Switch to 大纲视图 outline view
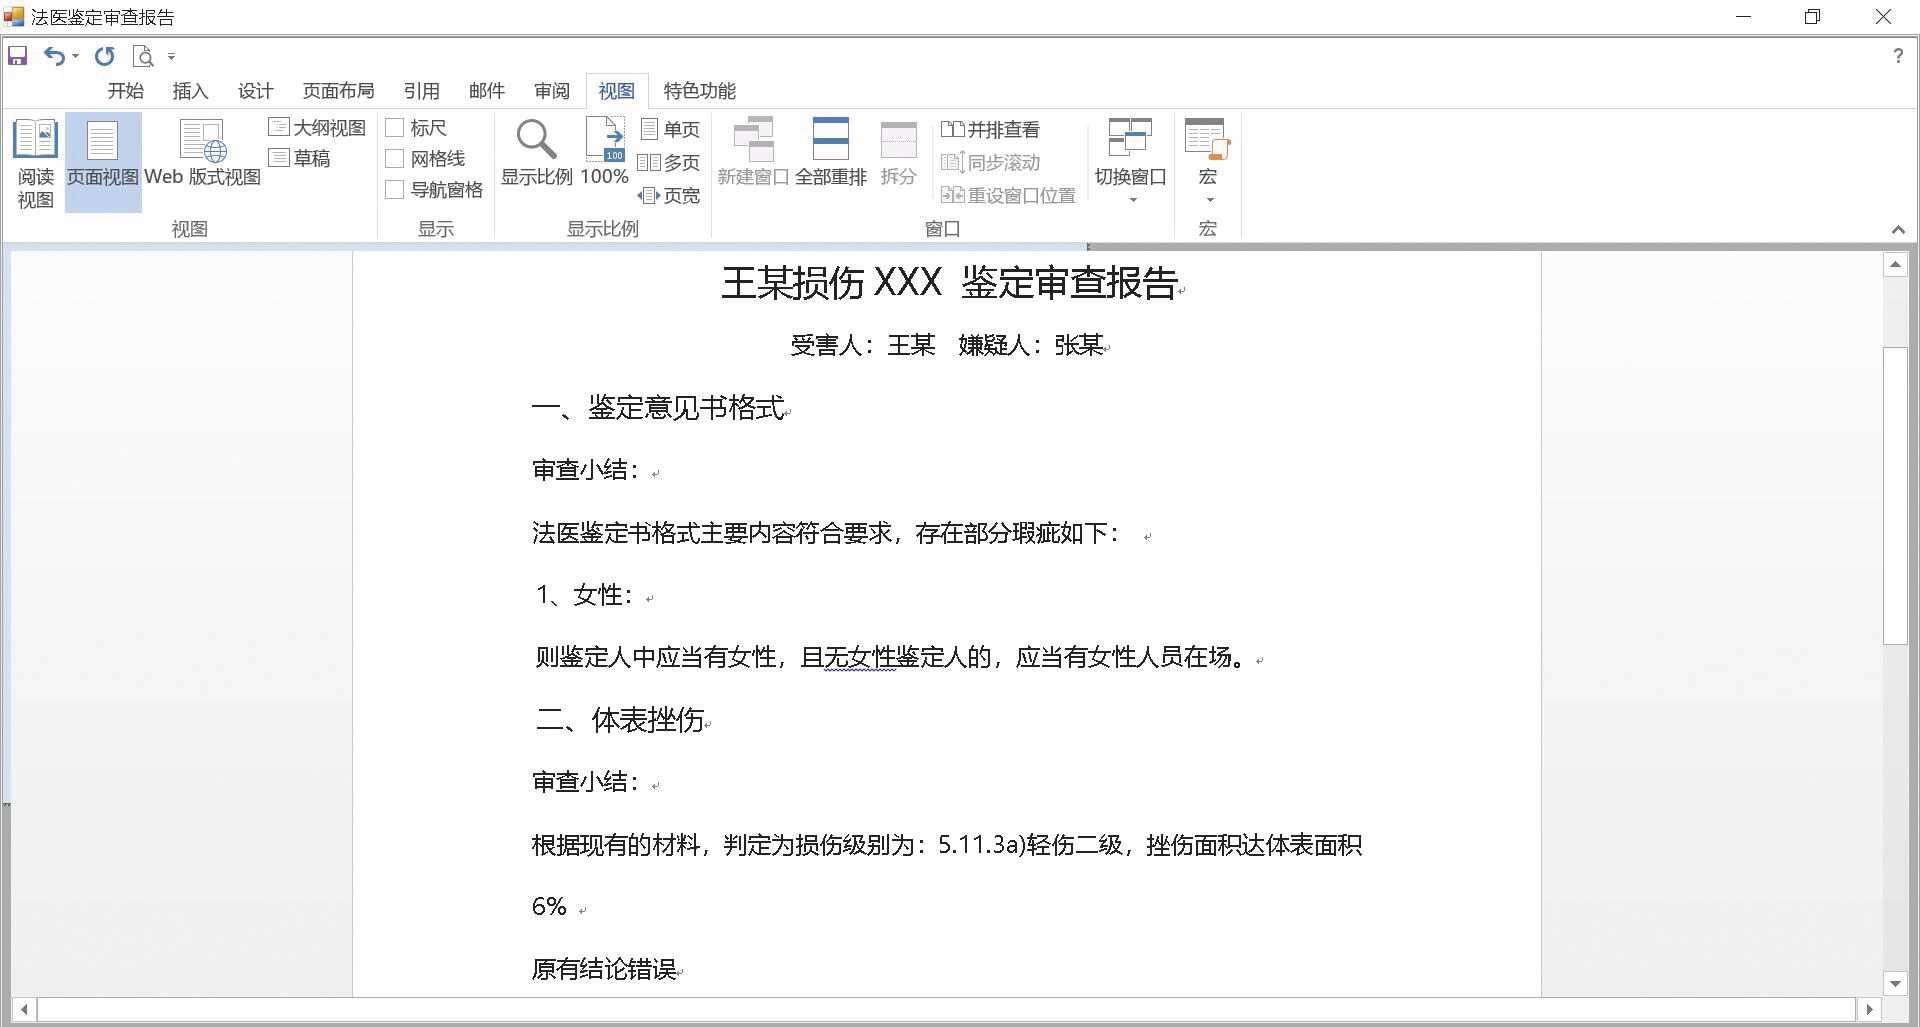The width and height of the screenshot is (1920, 1027). (x=317, y=128)
